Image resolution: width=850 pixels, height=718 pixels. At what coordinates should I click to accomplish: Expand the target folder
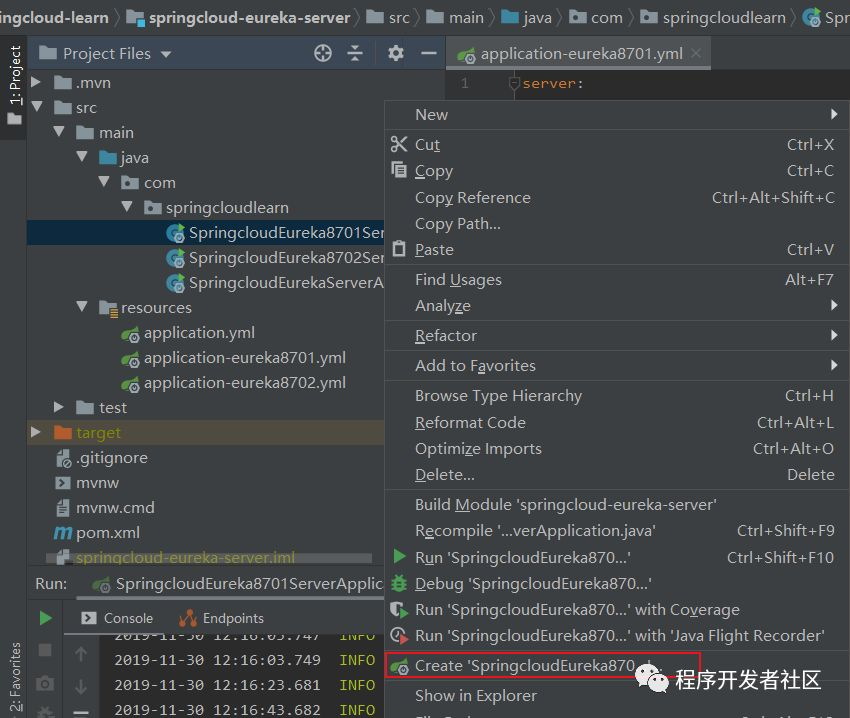(36, 432)
